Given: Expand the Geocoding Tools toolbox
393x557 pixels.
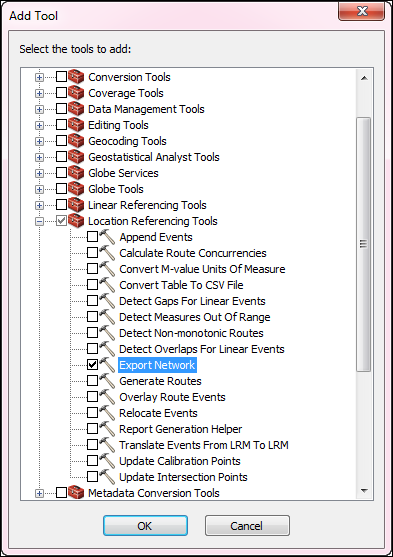Looking at the screenshot, I should pyautogui.click(x=39, y=141).
